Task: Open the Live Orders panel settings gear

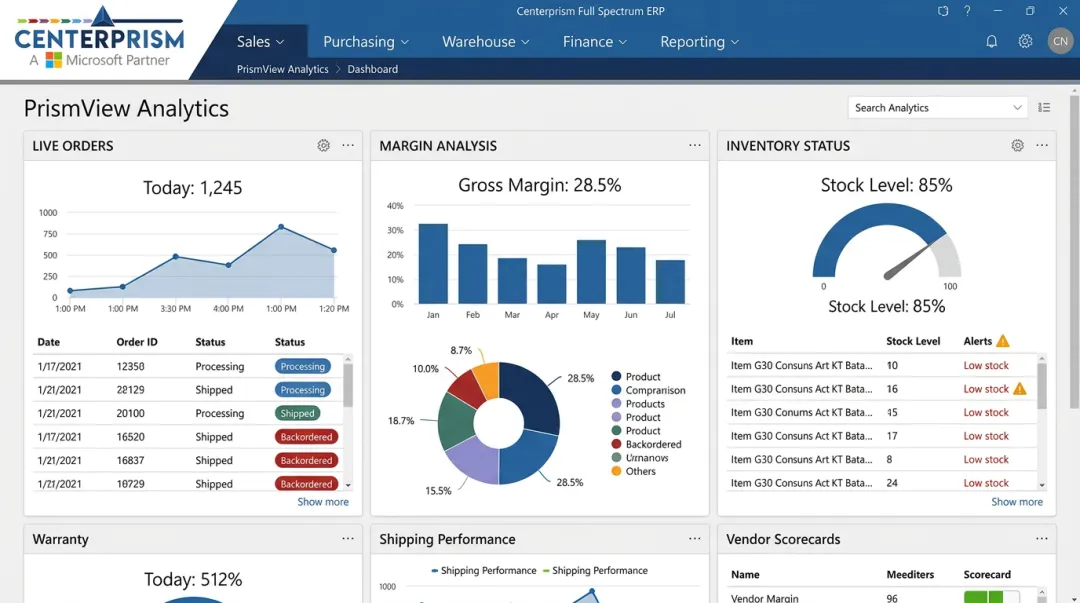Action: click(323, 145)
